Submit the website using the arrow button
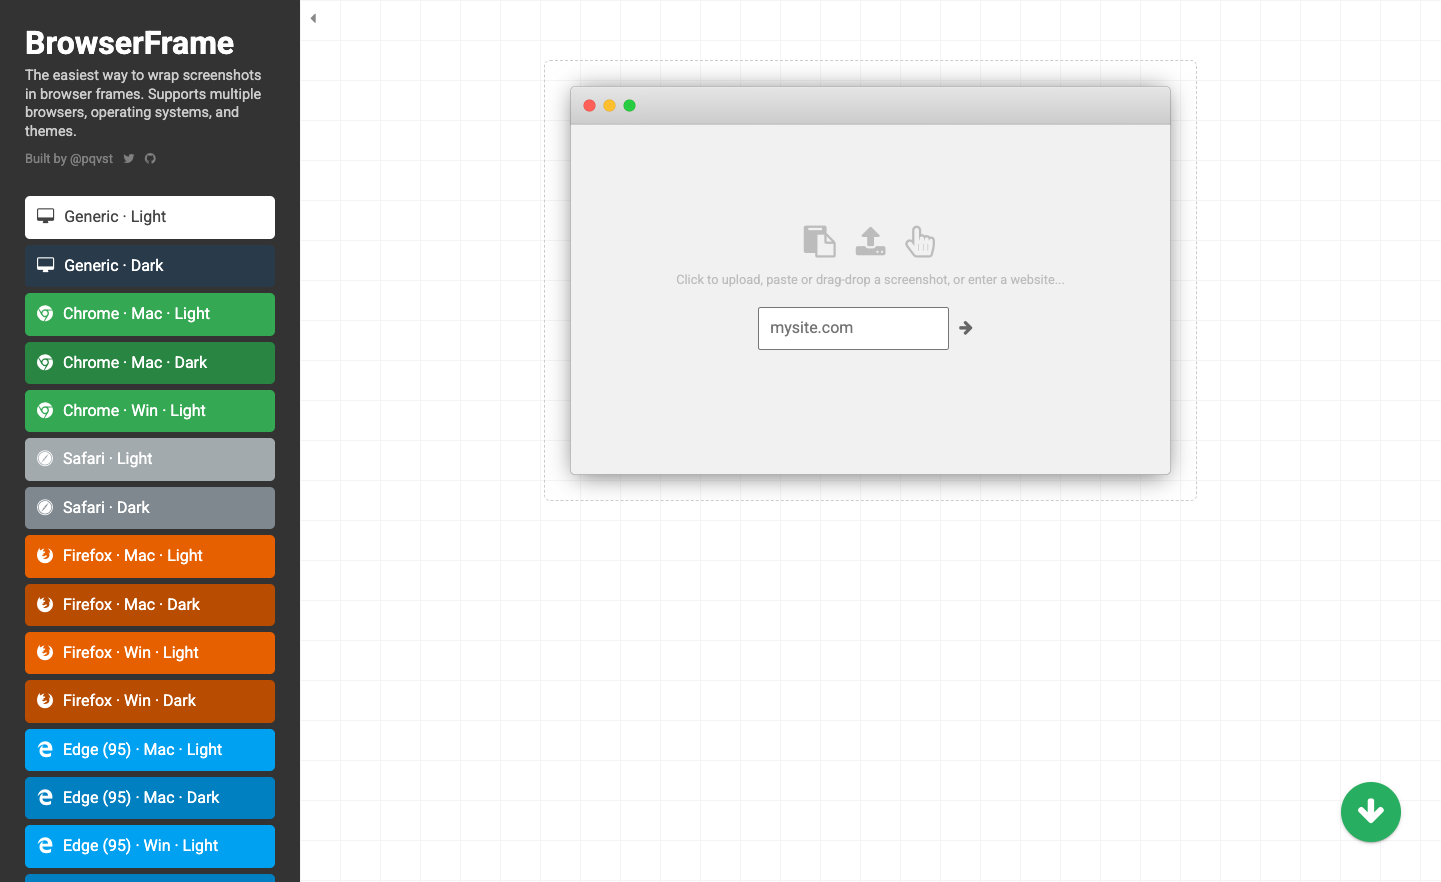1441x882 pixels. tap(965, 327)
